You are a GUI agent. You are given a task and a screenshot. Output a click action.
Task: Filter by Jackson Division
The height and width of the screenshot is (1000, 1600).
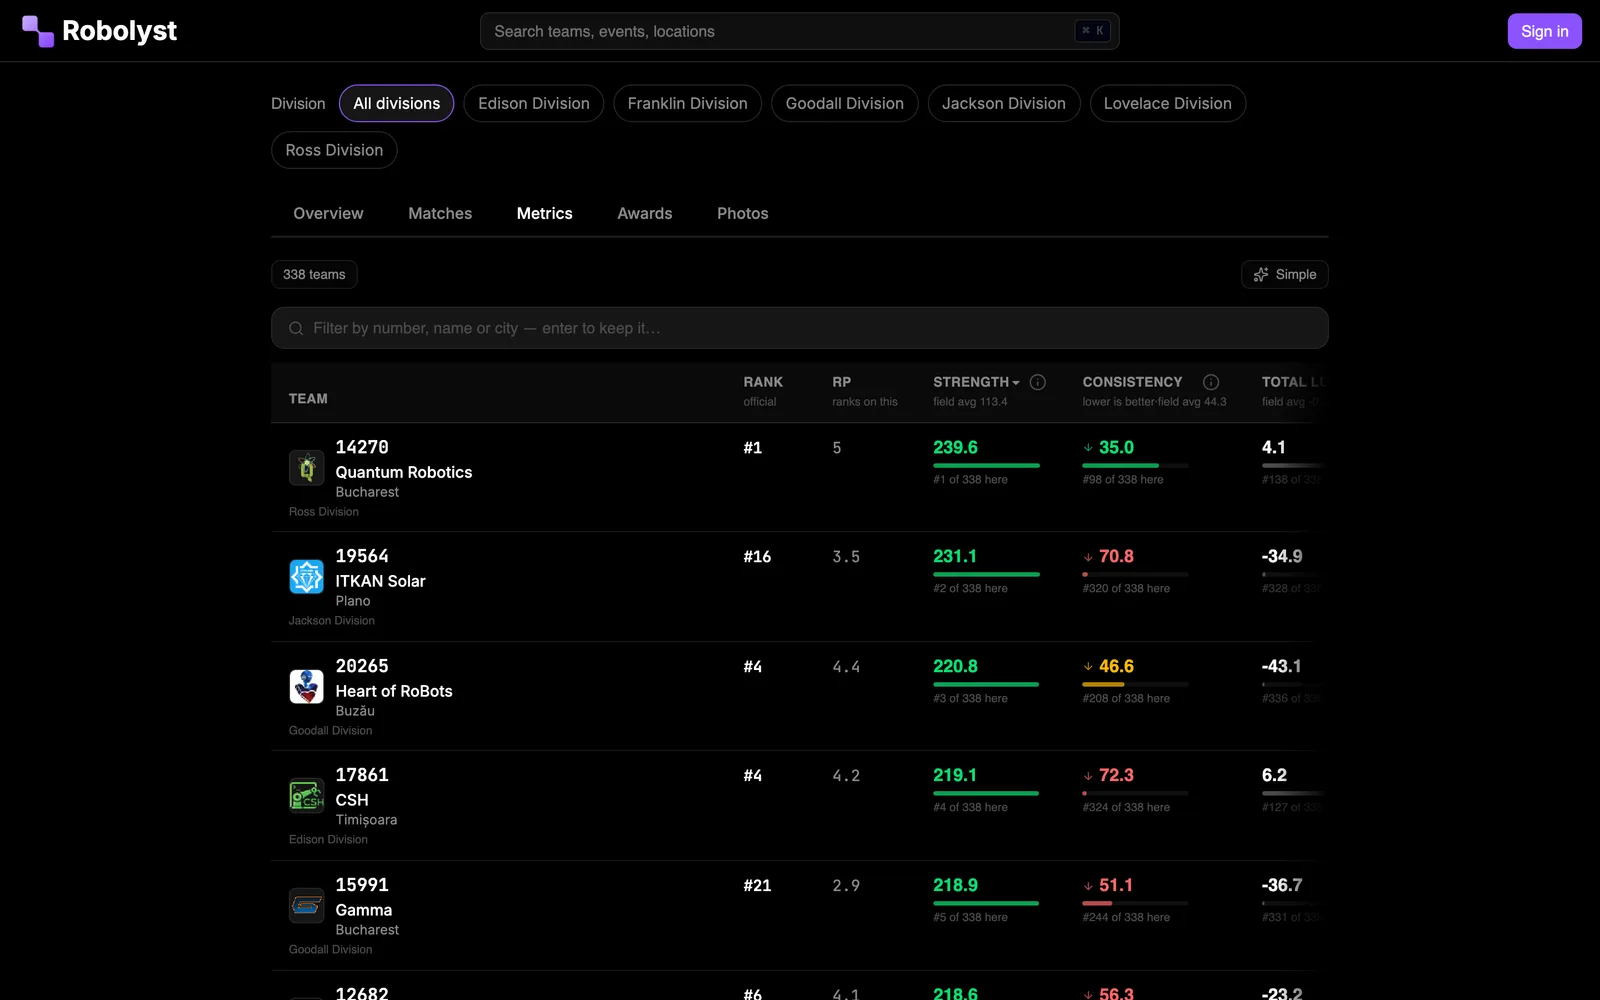[1004, 103]
